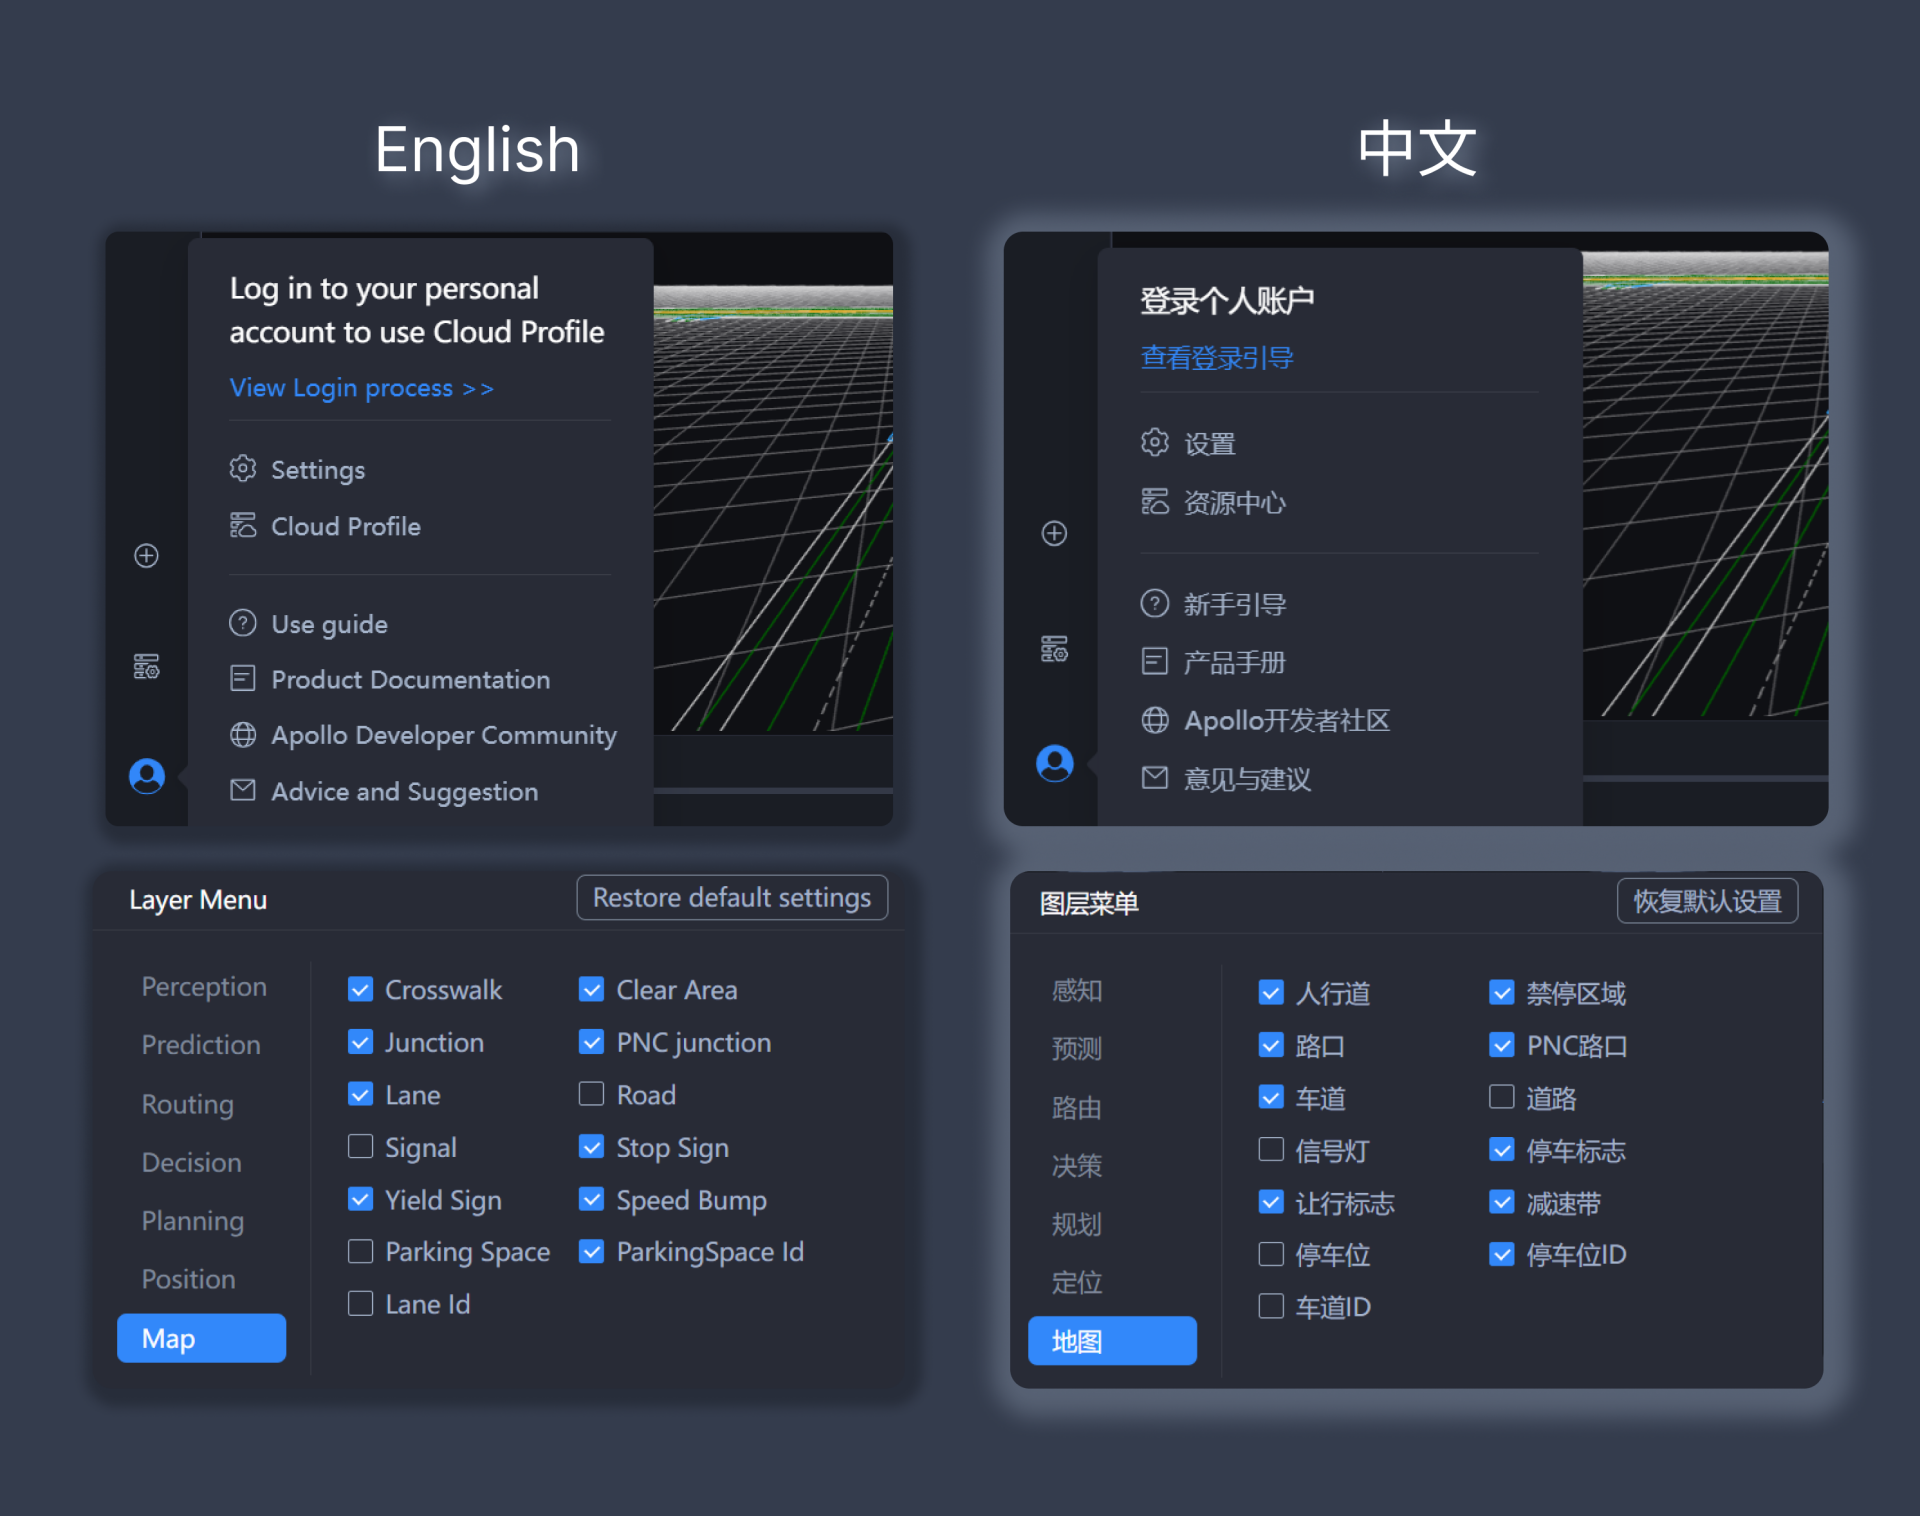1920x1516 pixels.
Task: Select the 规划 tab in 图层菜单
Action: tap(1077, 1224)
